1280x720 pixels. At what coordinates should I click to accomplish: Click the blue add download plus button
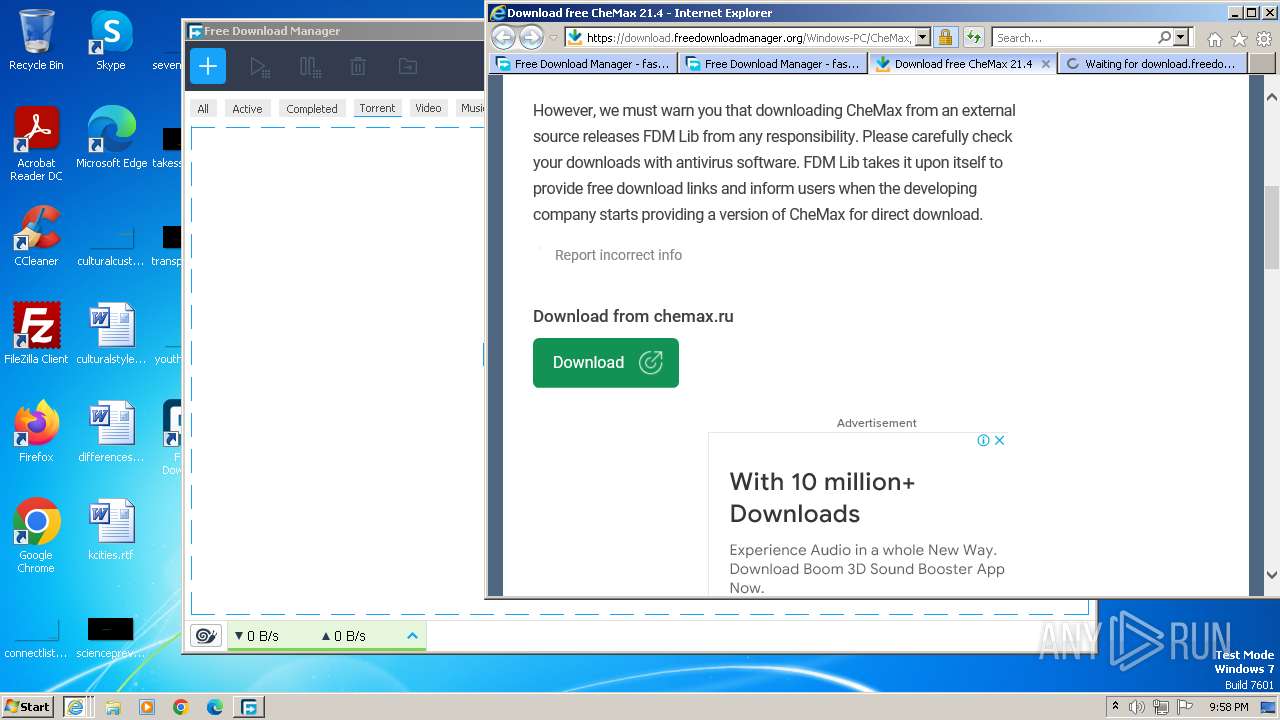click(208, 67)
